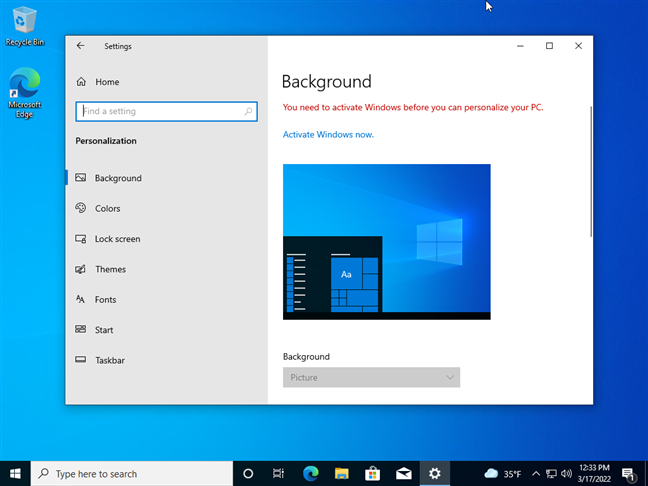Click the Background picture icon in sidebar
The image size is (648, 486).
pos(81,178)
